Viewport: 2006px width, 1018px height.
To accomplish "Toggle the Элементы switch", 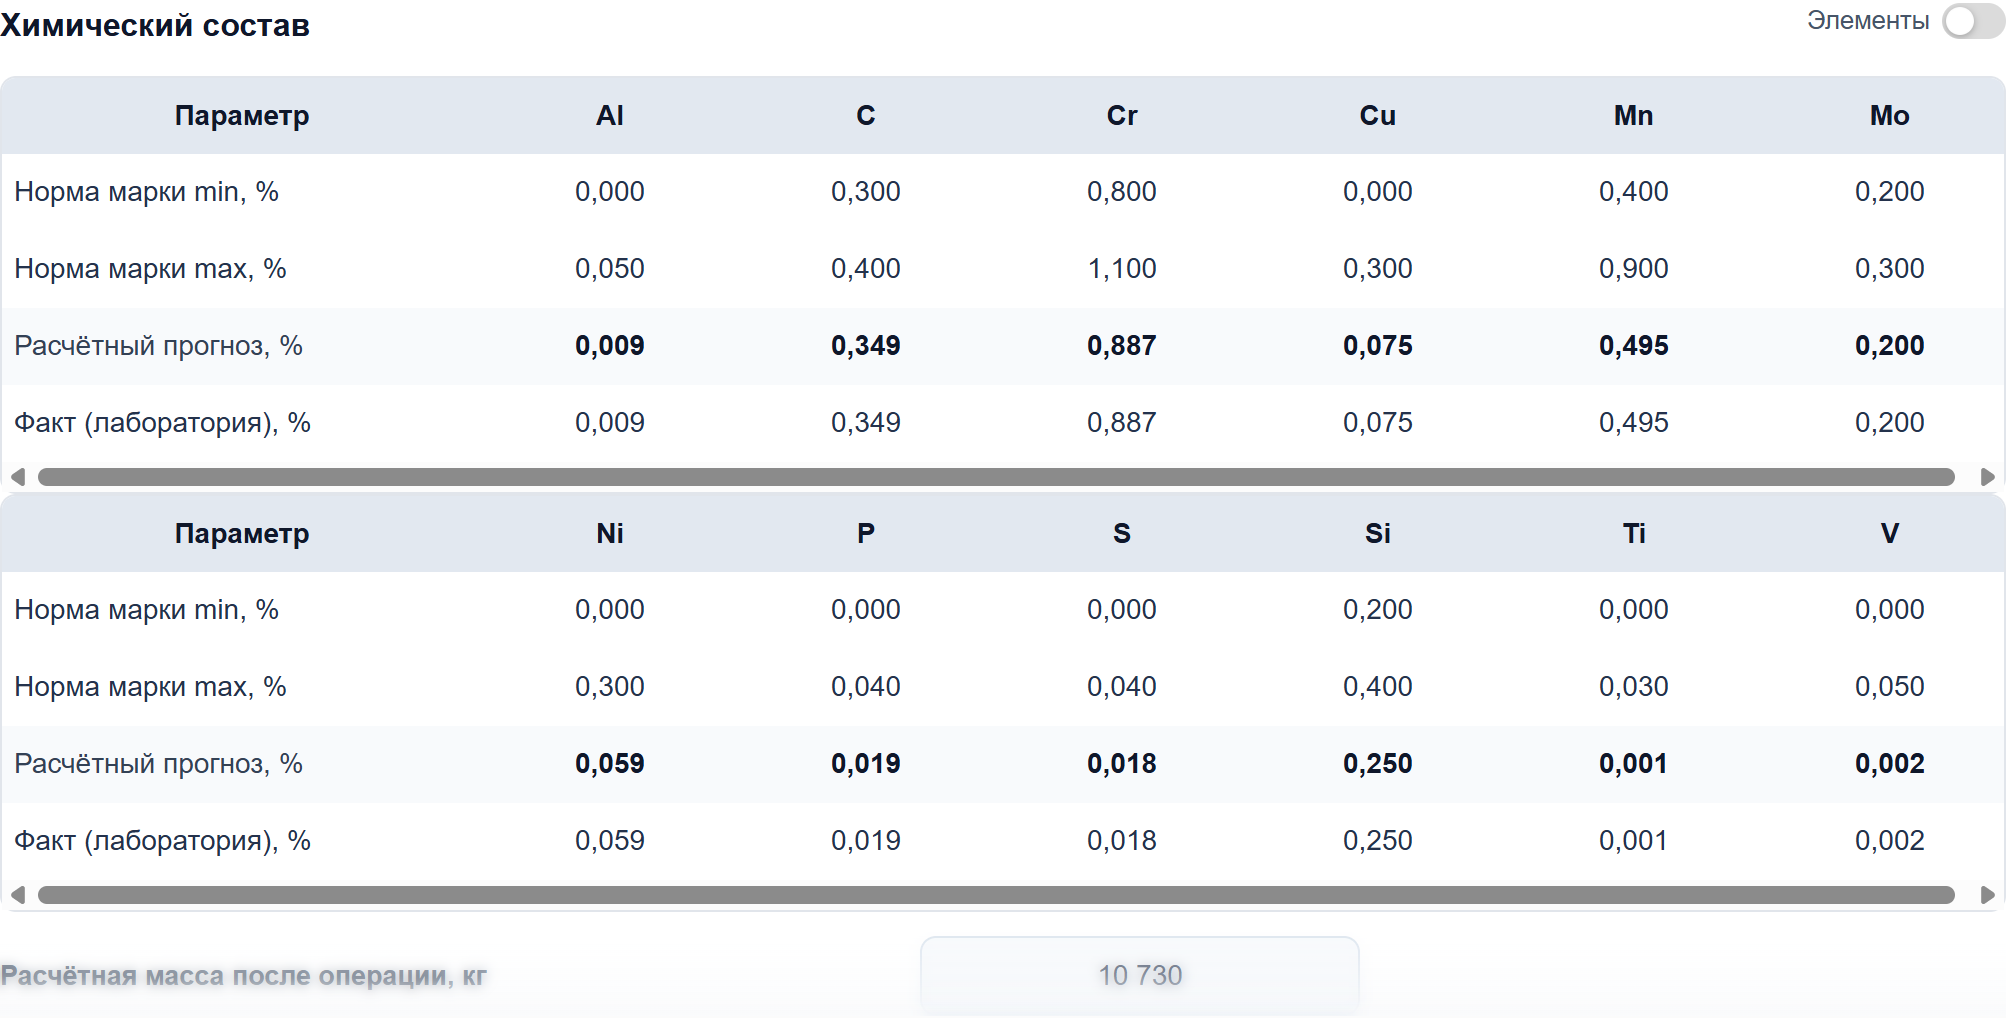I will 1972,21.
